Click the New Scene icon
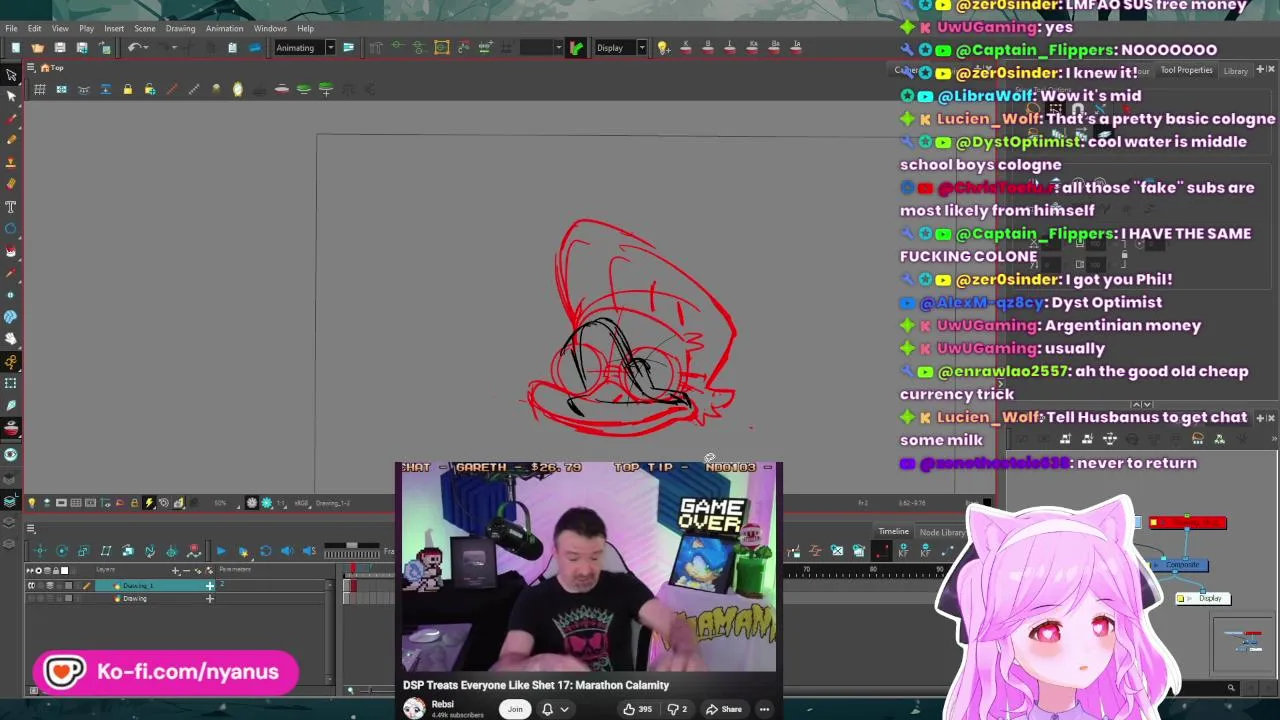 point(15,47)
